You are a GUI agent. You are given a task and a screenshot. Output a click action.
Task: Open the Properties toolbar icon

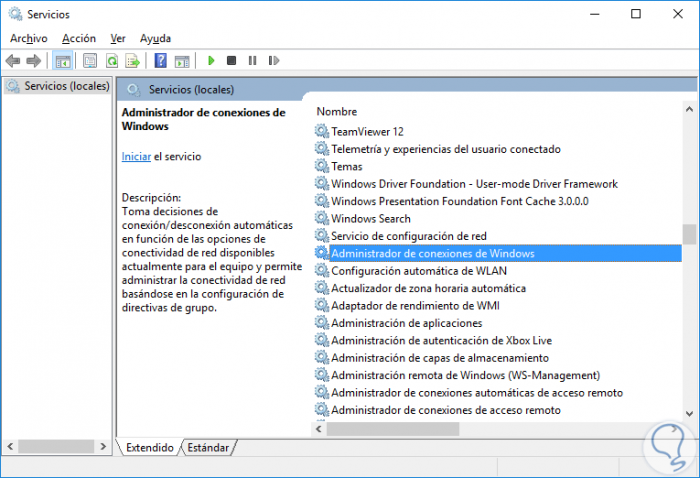[90, 61]
